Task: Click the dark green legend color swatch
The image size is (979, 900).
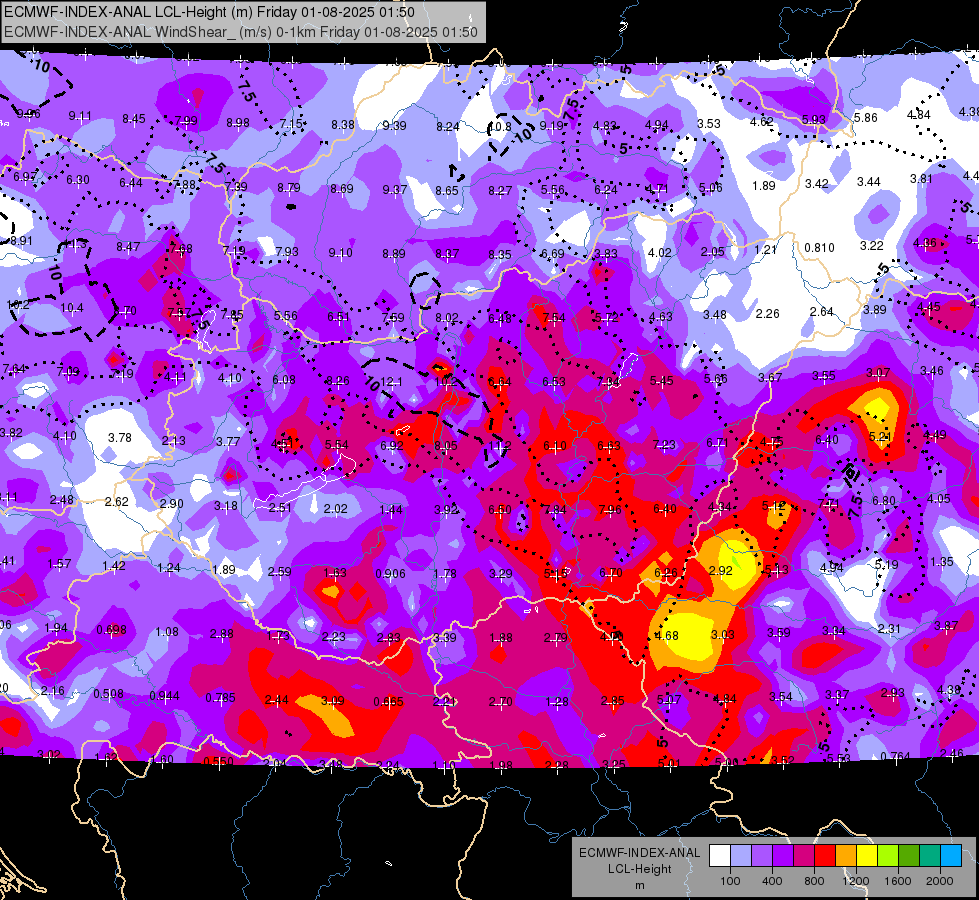Action: [909, 856]
